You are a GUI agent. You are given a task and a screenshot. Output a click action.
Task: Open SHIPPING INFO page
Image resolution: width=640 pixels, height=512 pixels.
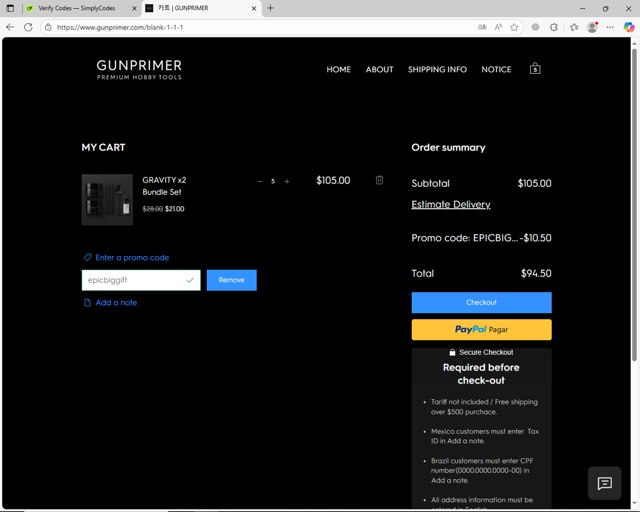click(437, 69)
